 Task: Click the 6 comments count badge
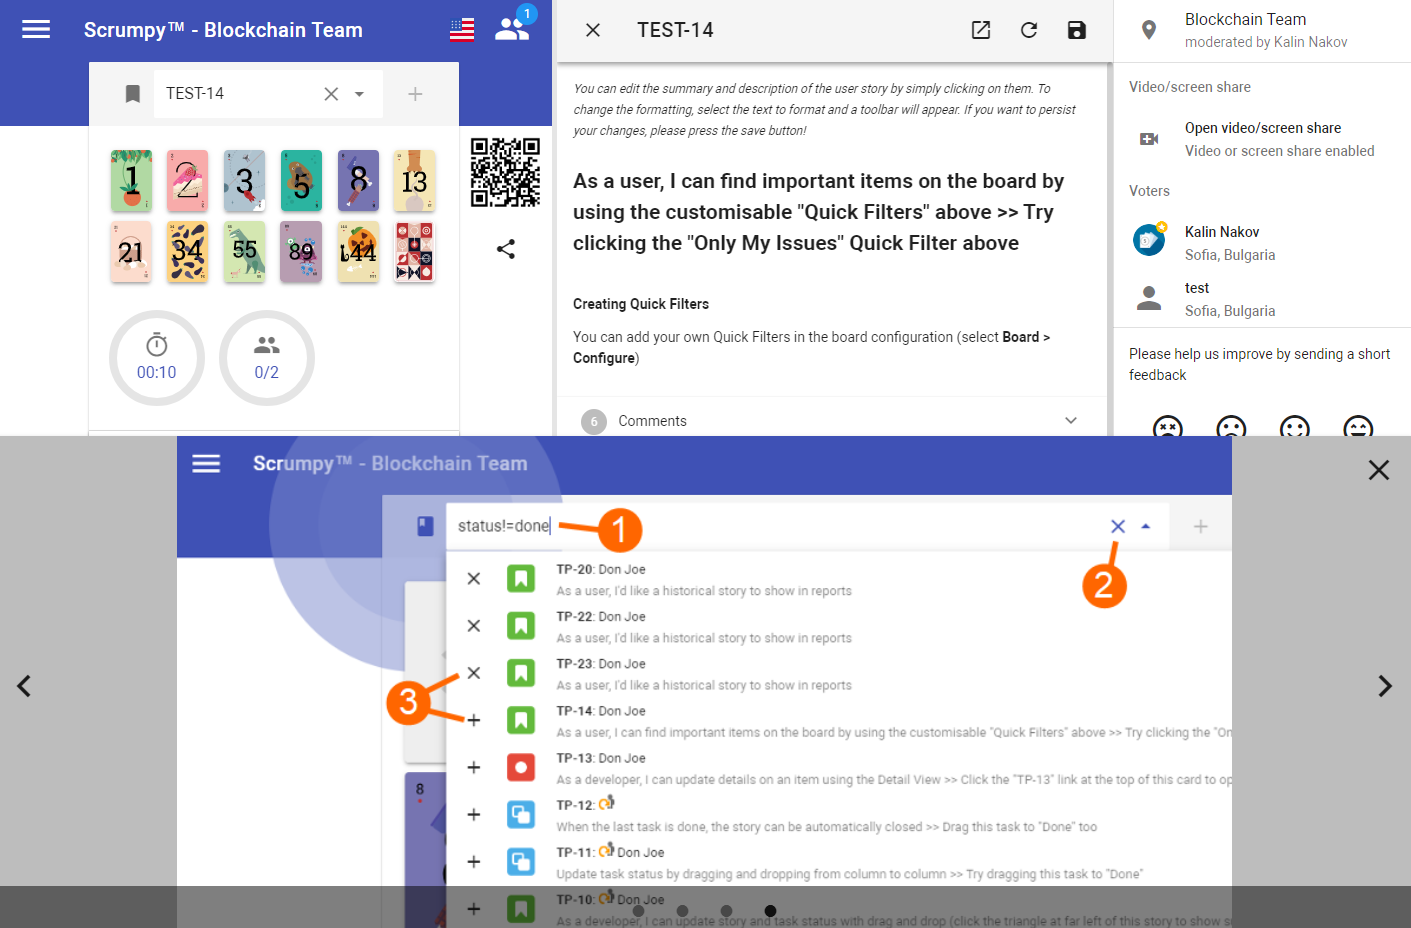tap(594, 422)
